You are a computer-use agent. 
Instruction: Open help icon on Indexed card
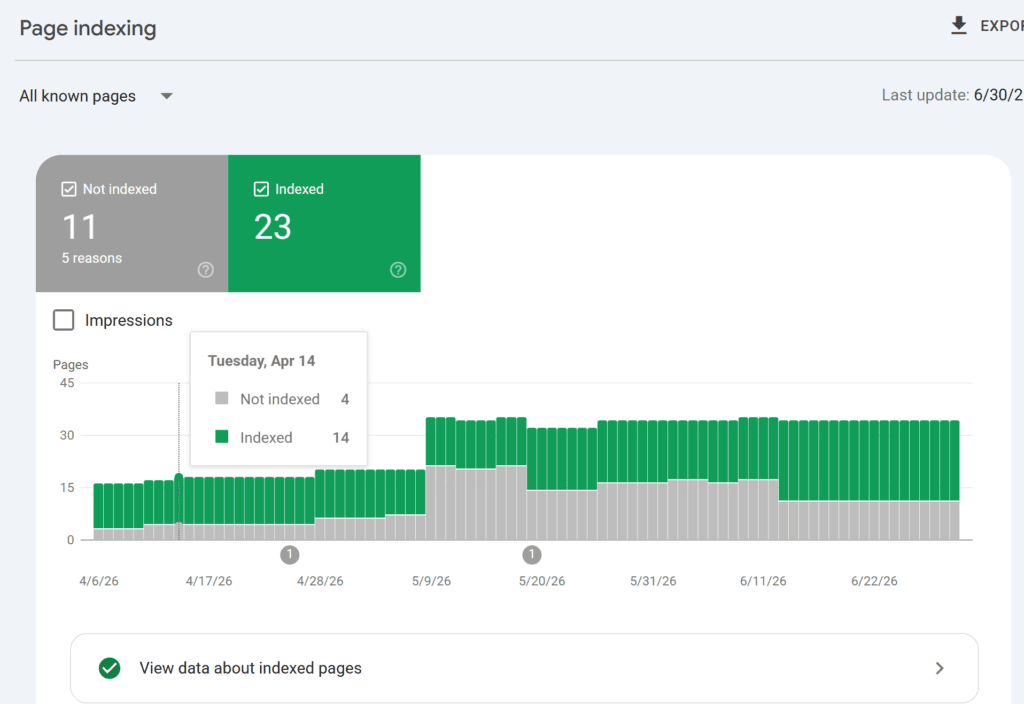coord(398,270)
